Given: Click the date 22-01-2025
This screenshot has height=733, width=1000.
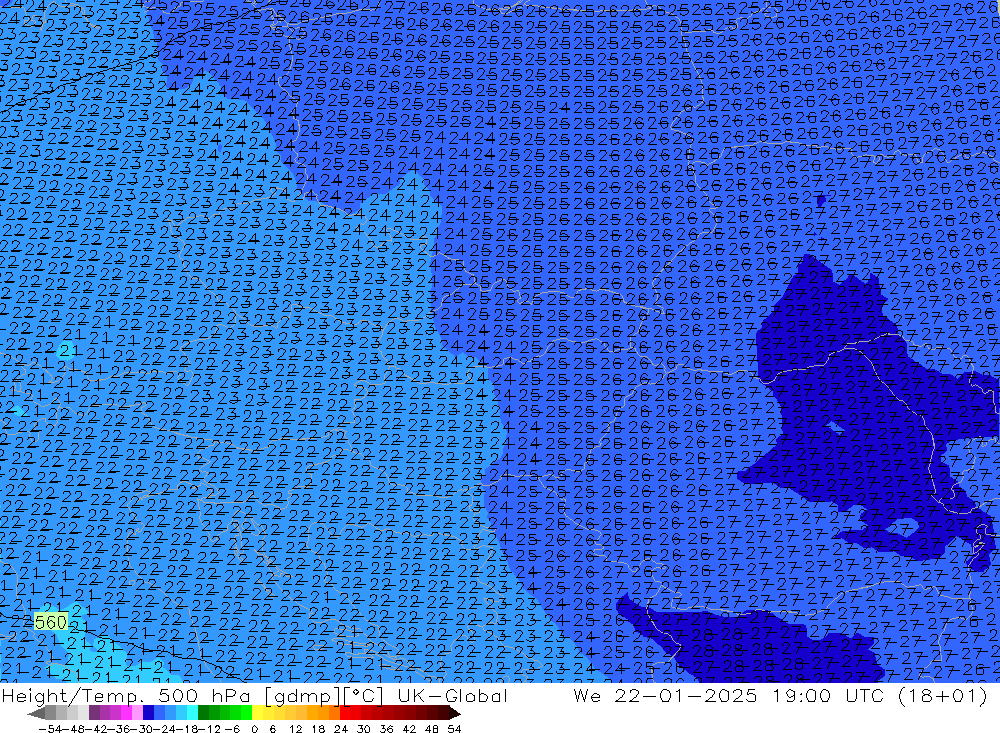Looking at the screenshot, I should 686,696.
